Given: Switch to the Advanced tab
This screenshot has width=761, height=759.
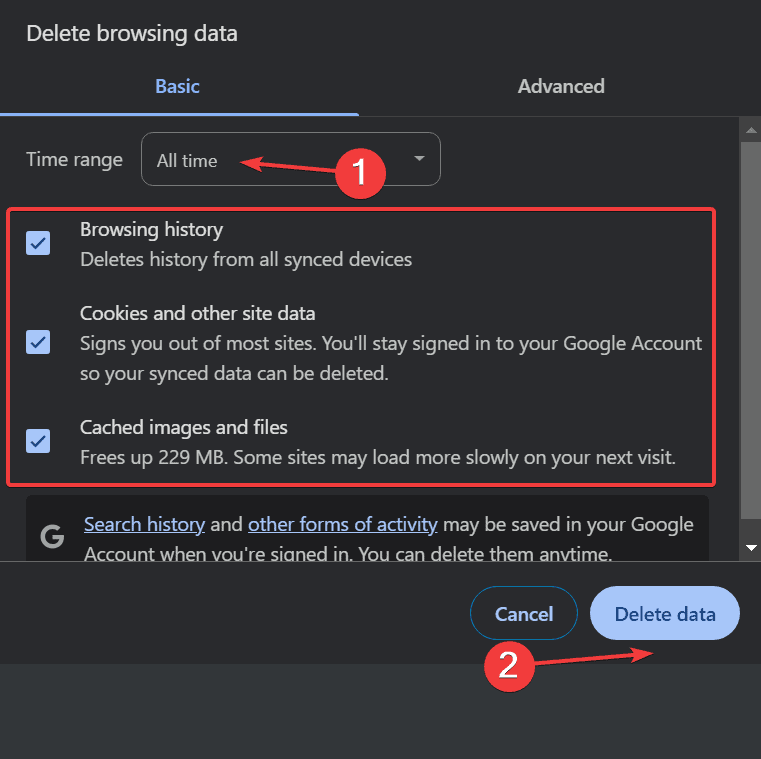Looking at the screenshot, I should coord(561,86).
